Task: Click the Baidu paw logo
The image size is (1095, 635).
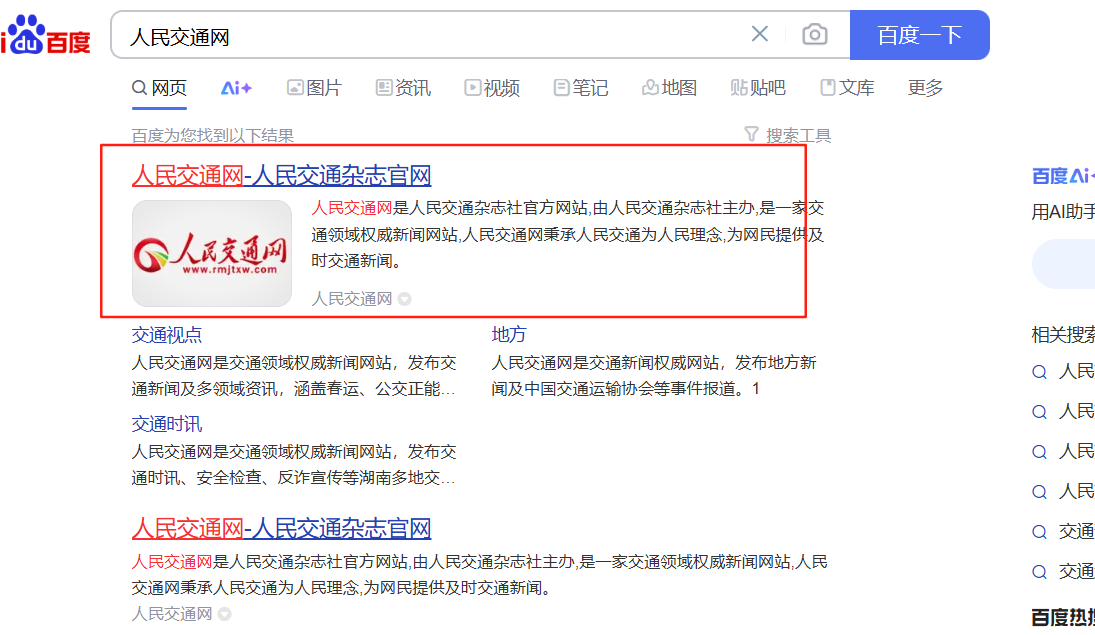Action: 45,35
